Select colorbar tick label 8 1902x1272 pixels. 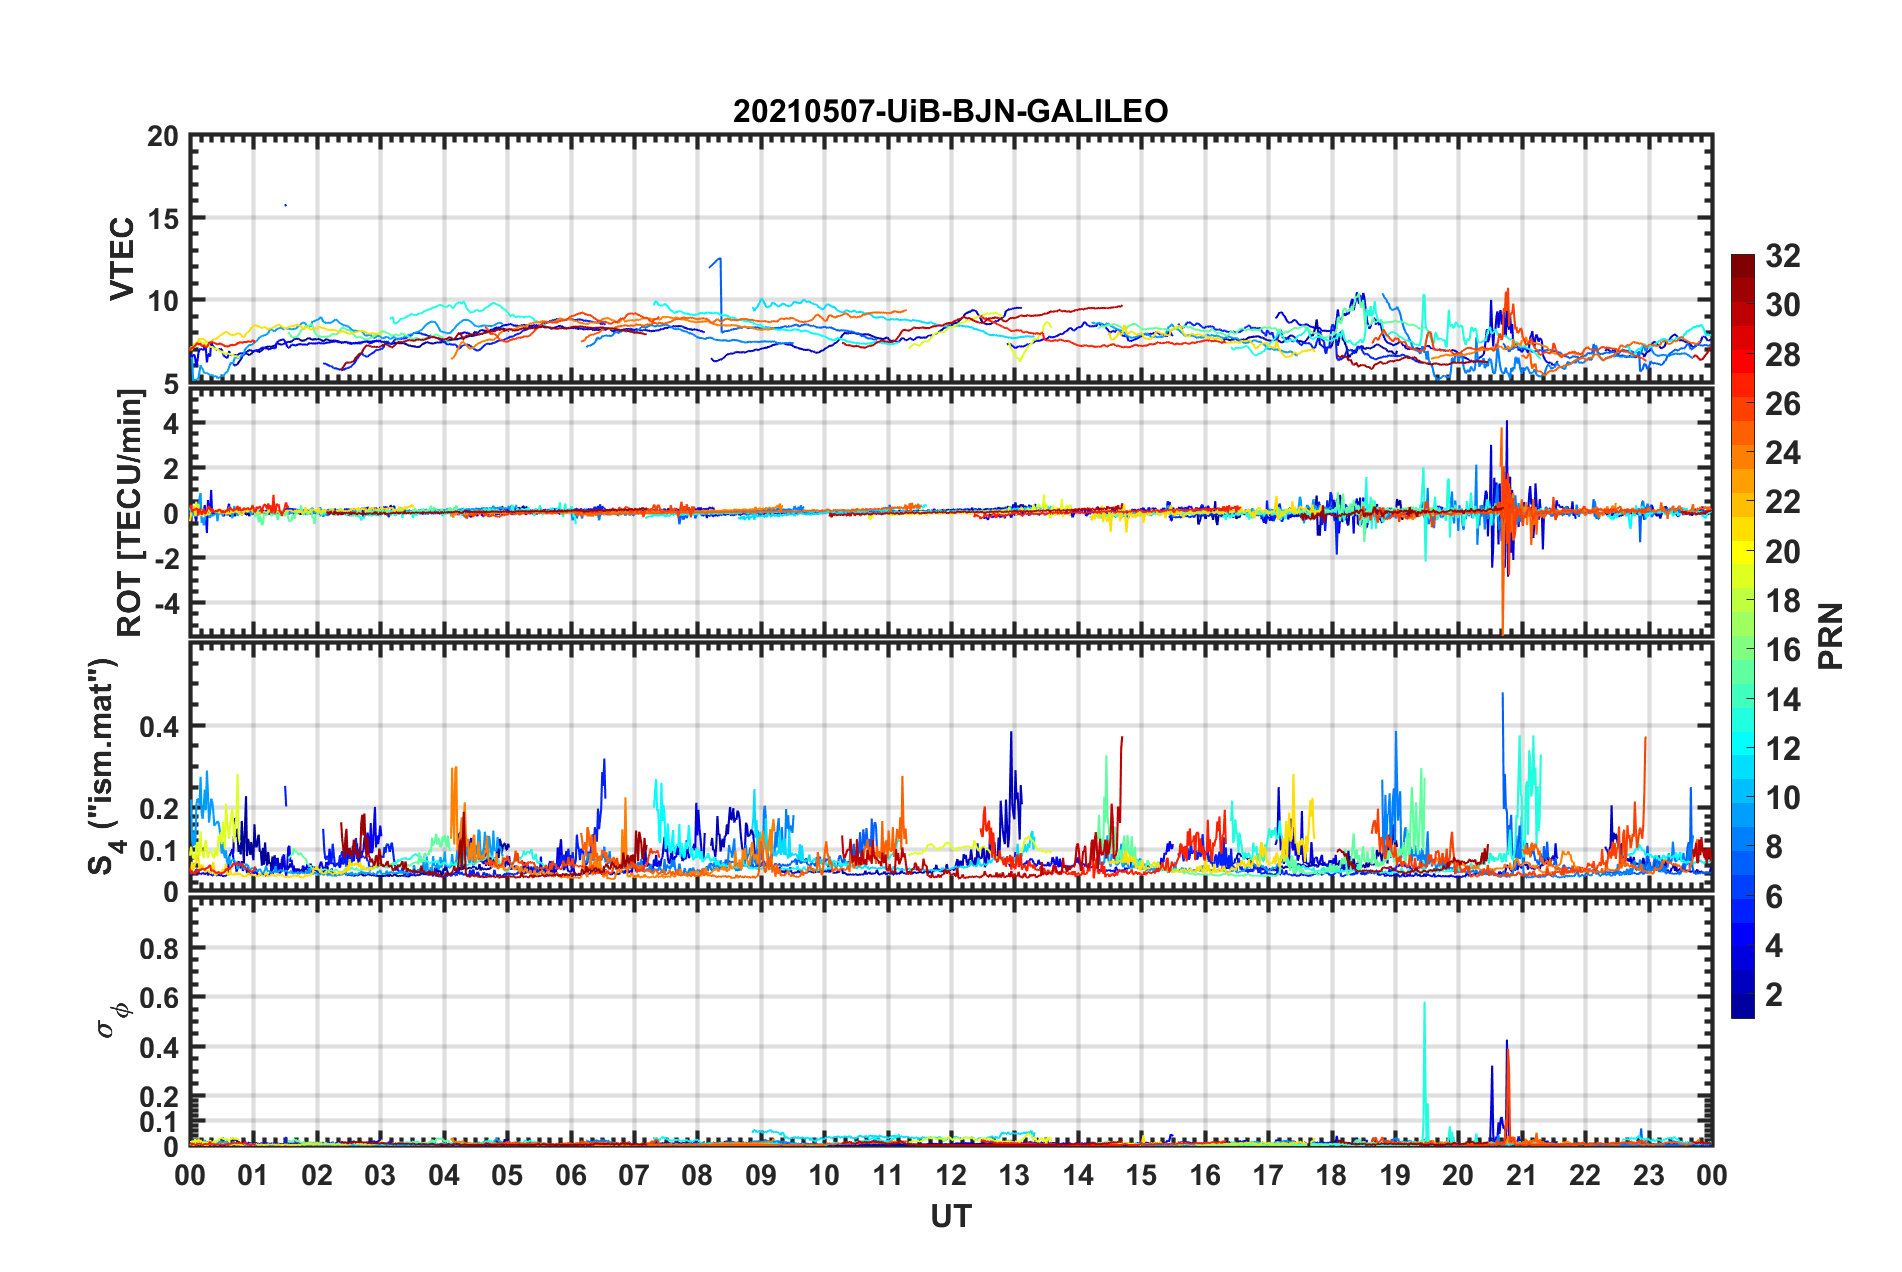1774,847
